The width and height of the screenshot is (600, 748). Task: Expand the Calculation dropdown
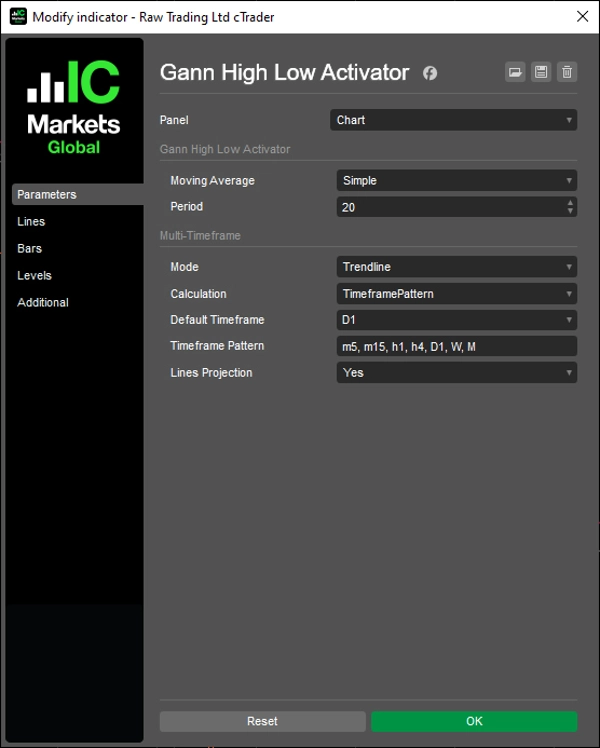coord(456,294)
